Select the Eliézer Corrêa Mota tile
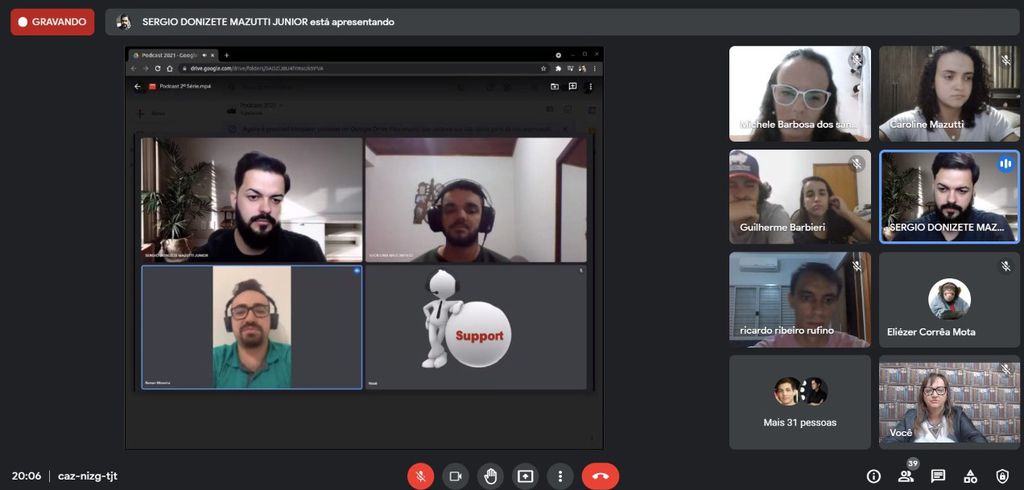Viewport: 1024px width, 490px height. click(949, 300)
